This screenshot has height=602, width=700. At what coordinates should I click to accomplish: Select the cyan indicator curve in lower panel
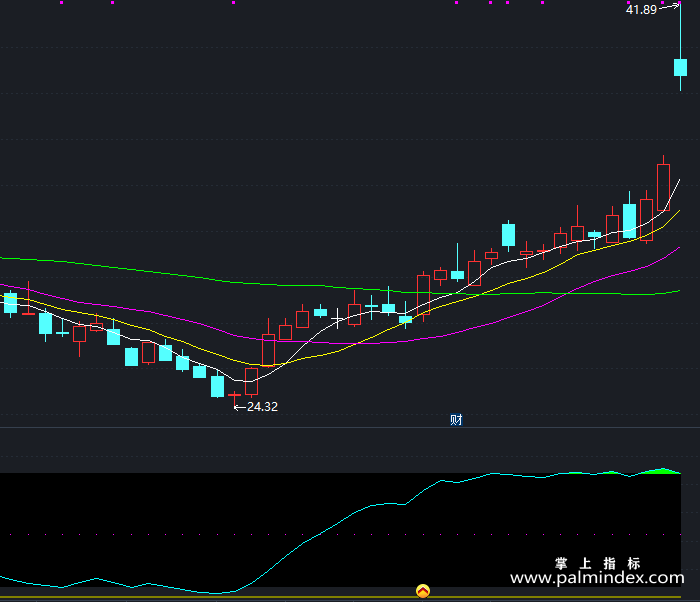coord(339,523)
